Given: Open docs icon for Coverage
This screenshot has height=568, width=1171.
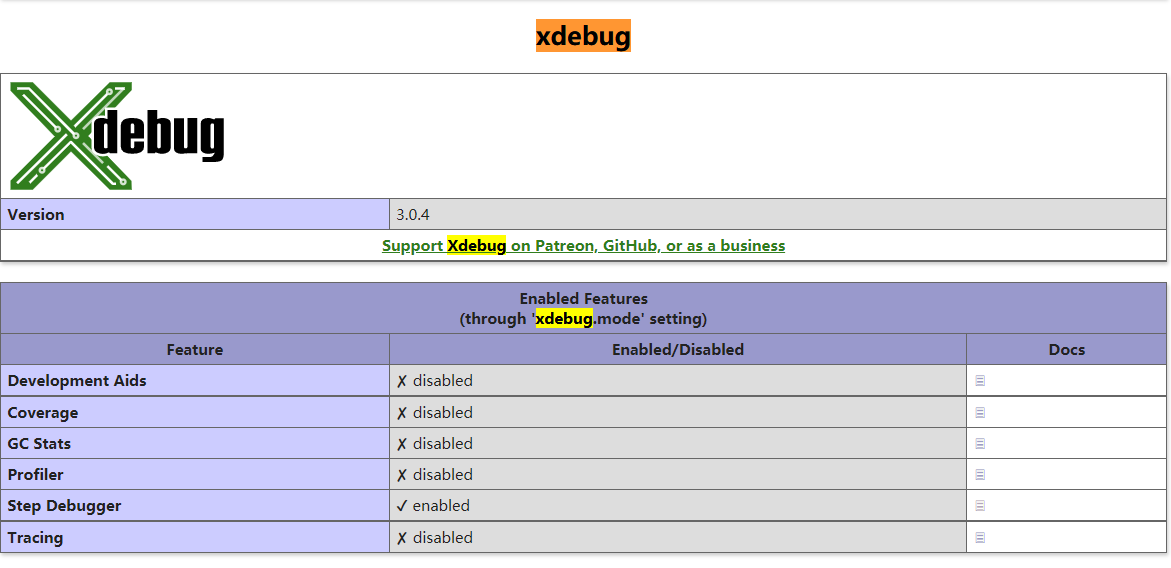Looking at the screenshot, I should 980,412.
